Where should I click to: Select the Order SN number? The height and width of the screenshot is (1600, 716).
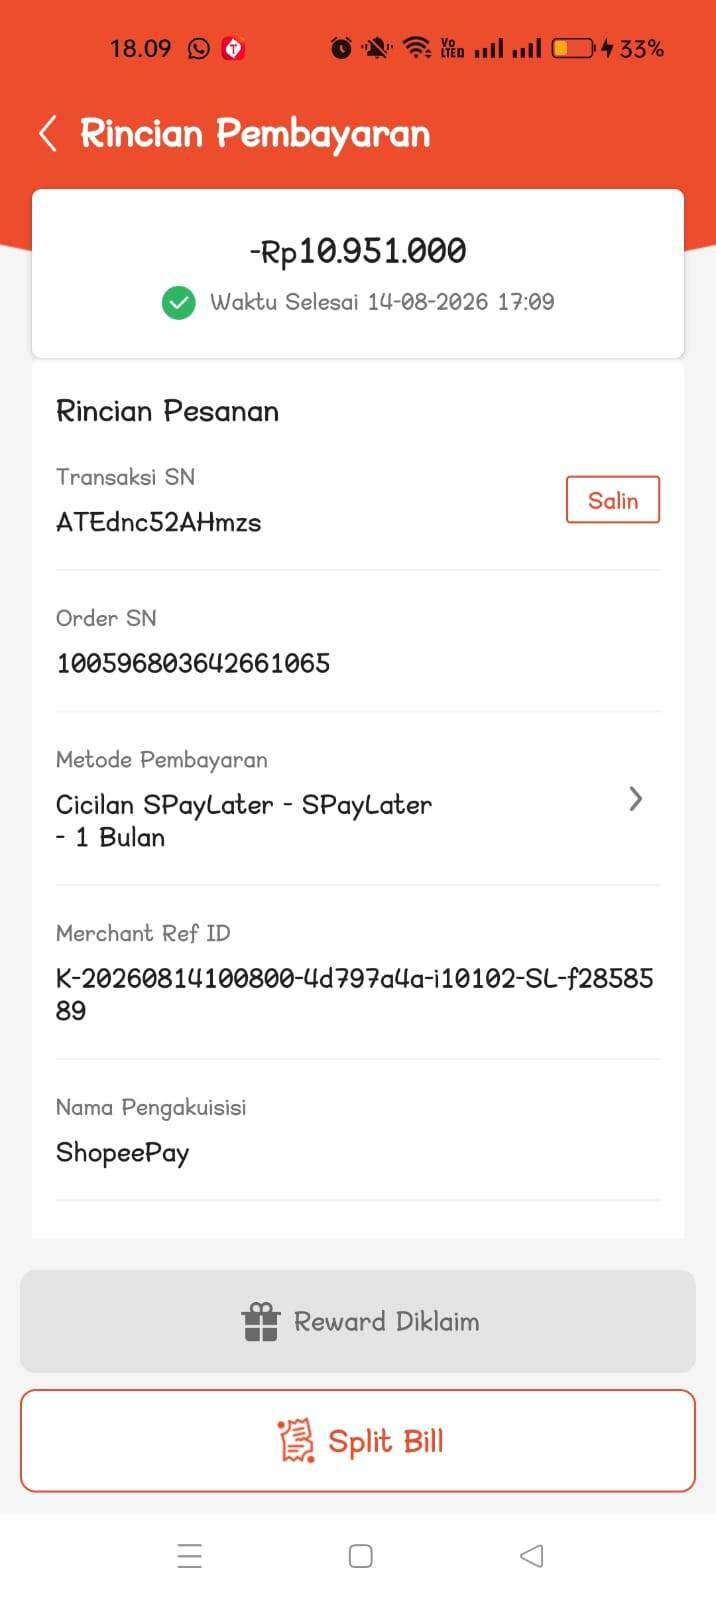pyautogui.click(x=193, y=663)
